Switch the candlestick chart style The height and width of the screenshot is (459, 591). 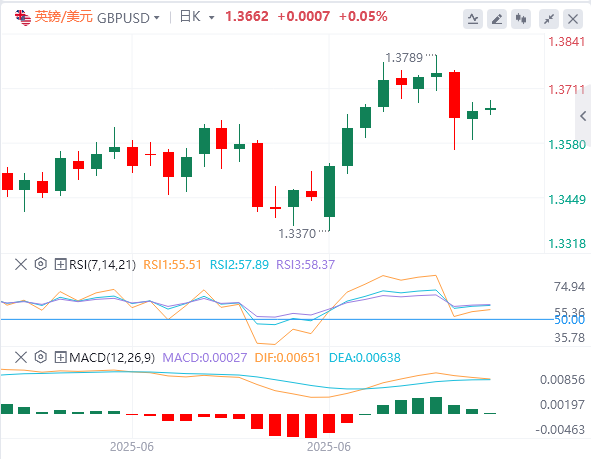coord(521,18)
